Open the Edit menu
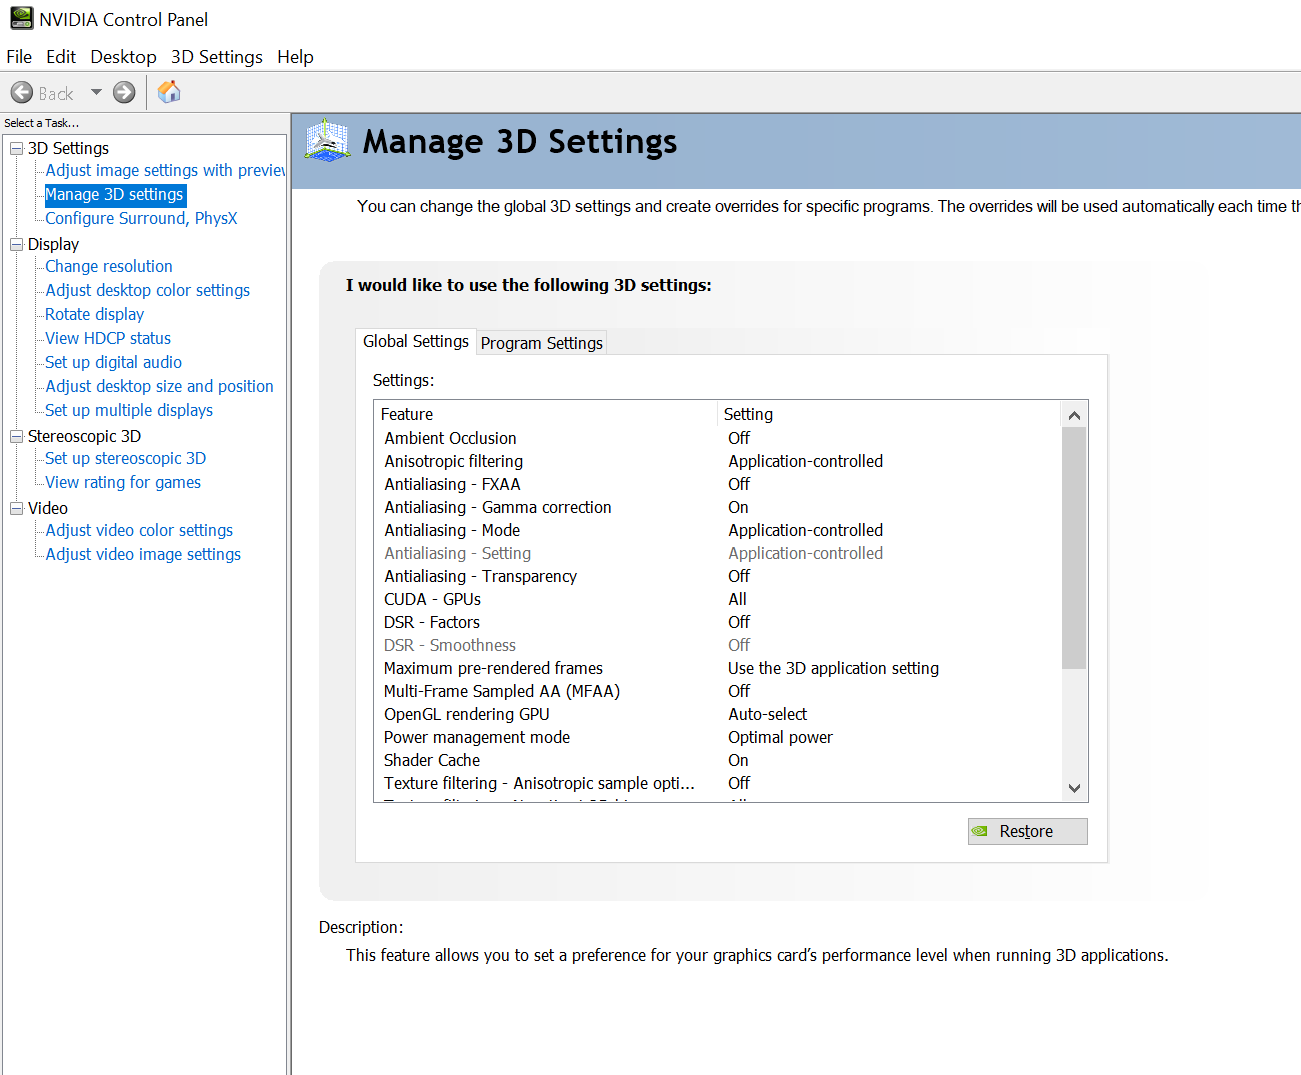 tap(61, 57)
